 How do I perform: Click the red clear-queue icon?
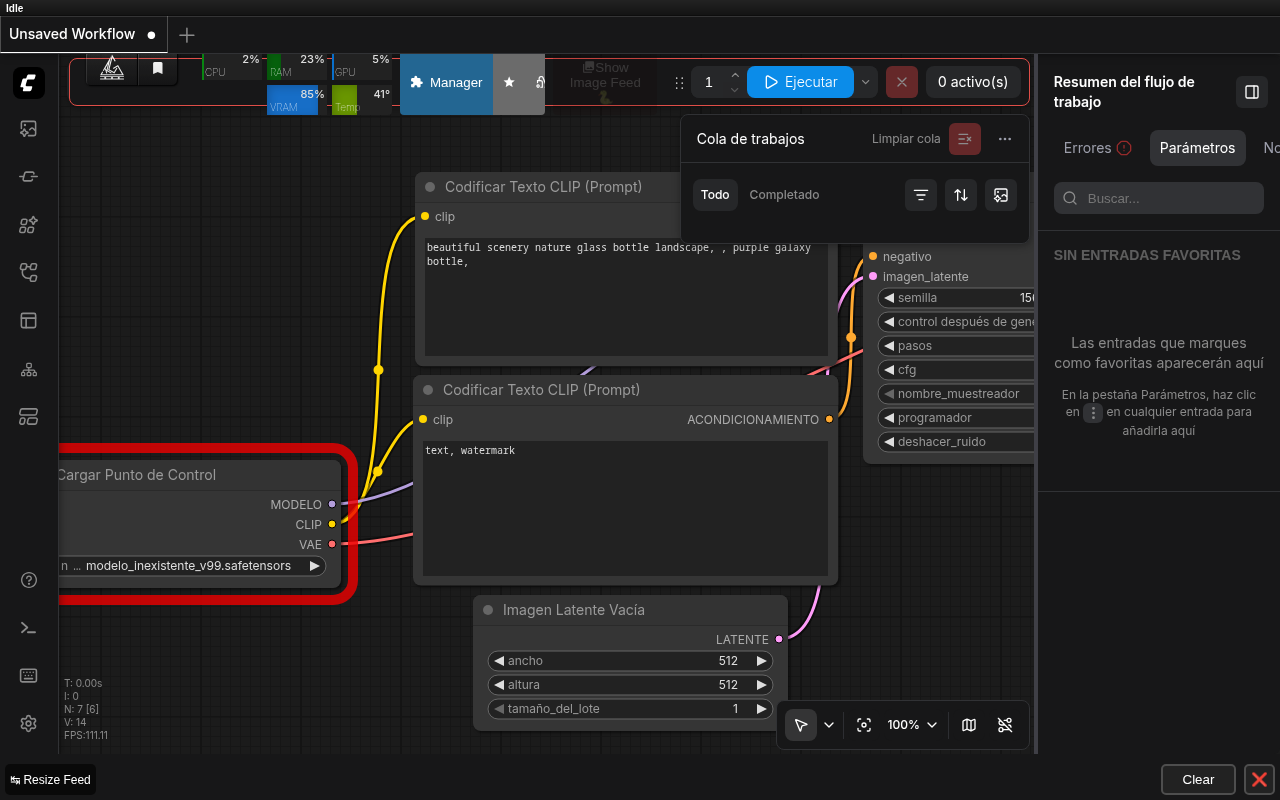coord(965,139)
